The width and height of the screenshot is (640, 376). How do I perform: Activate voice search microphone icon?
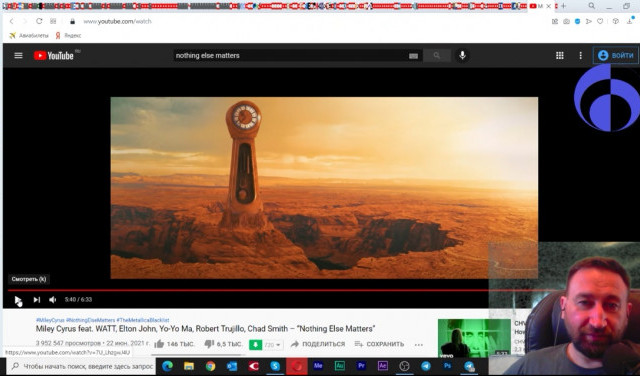click(462, 56)
